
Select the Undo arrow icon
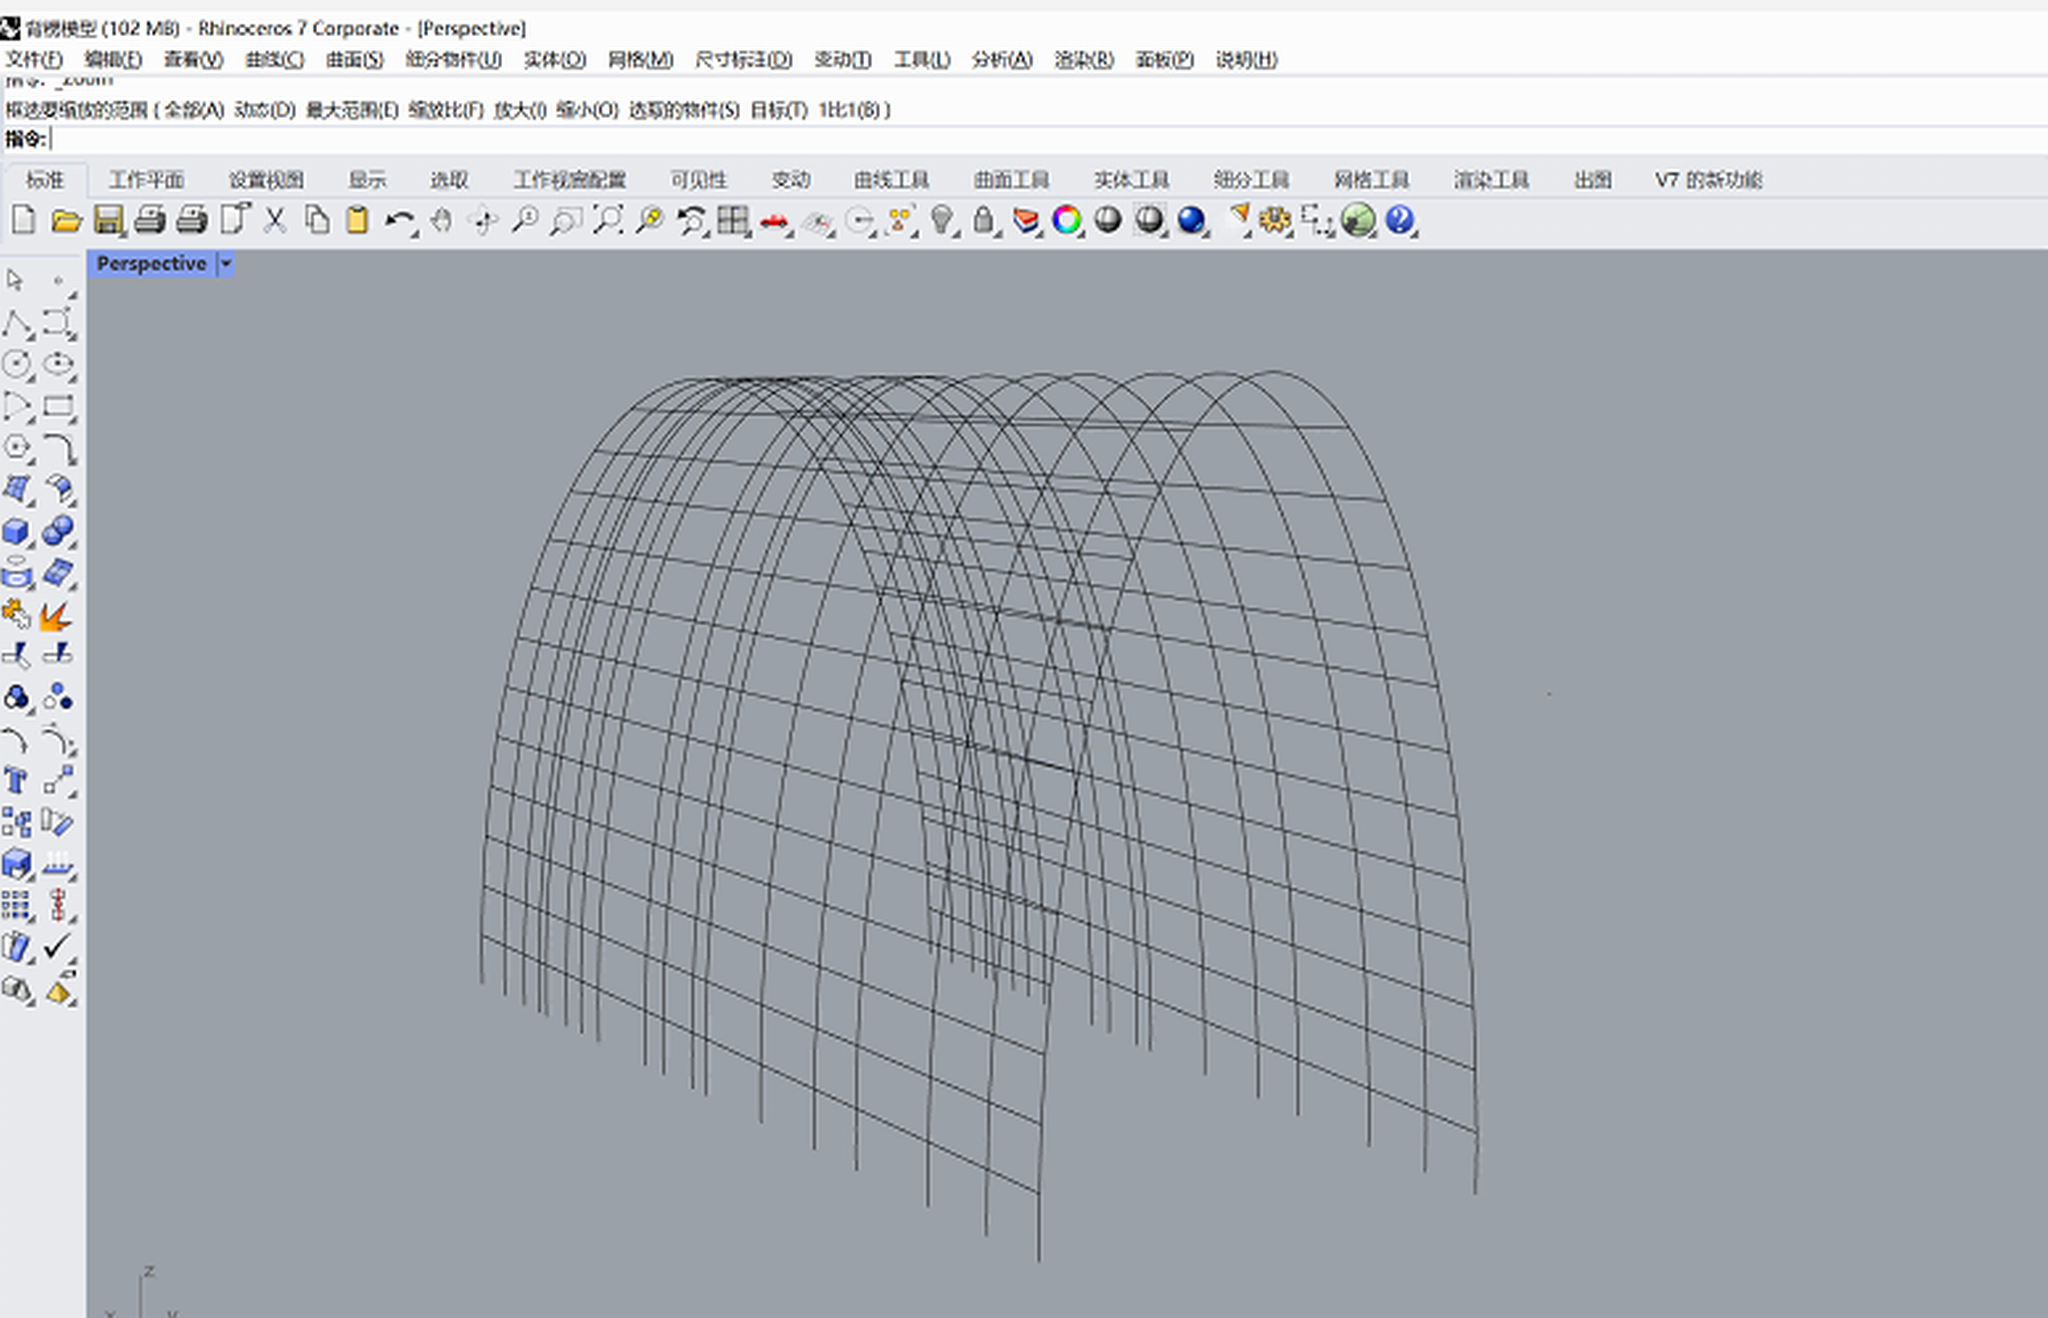click(398, 220)
